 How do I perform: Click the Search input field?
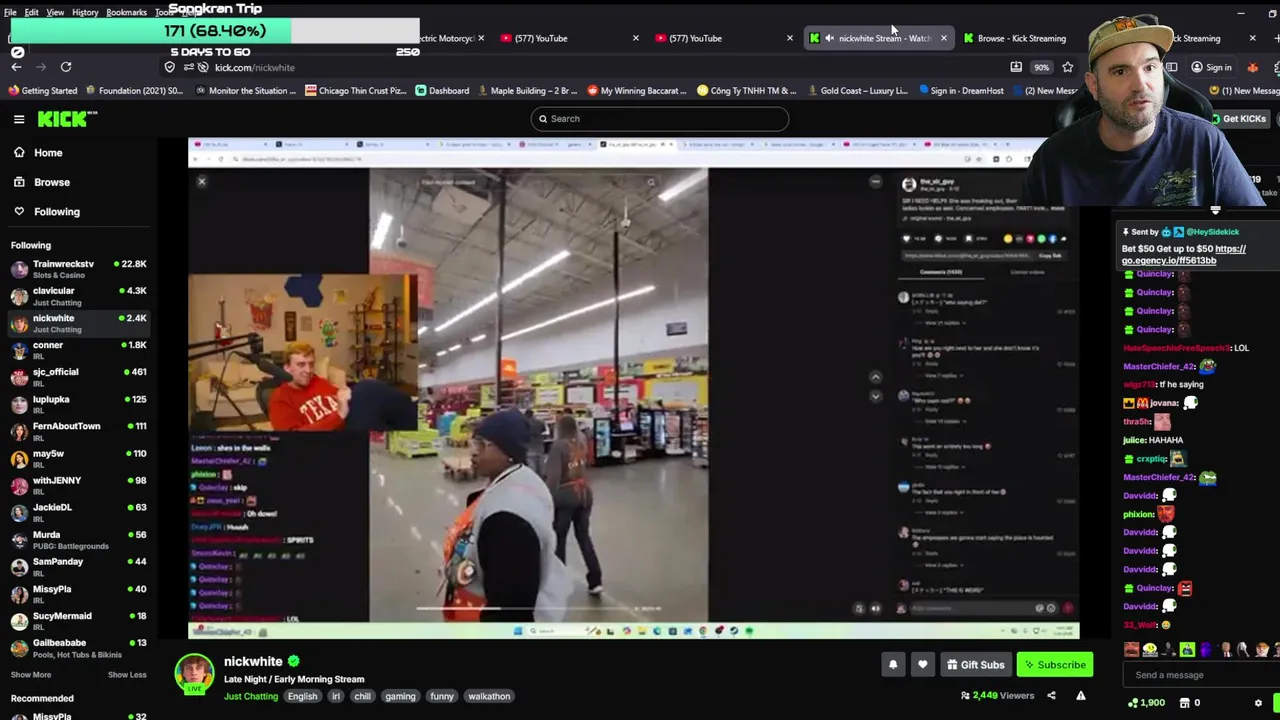pos(660,119)
